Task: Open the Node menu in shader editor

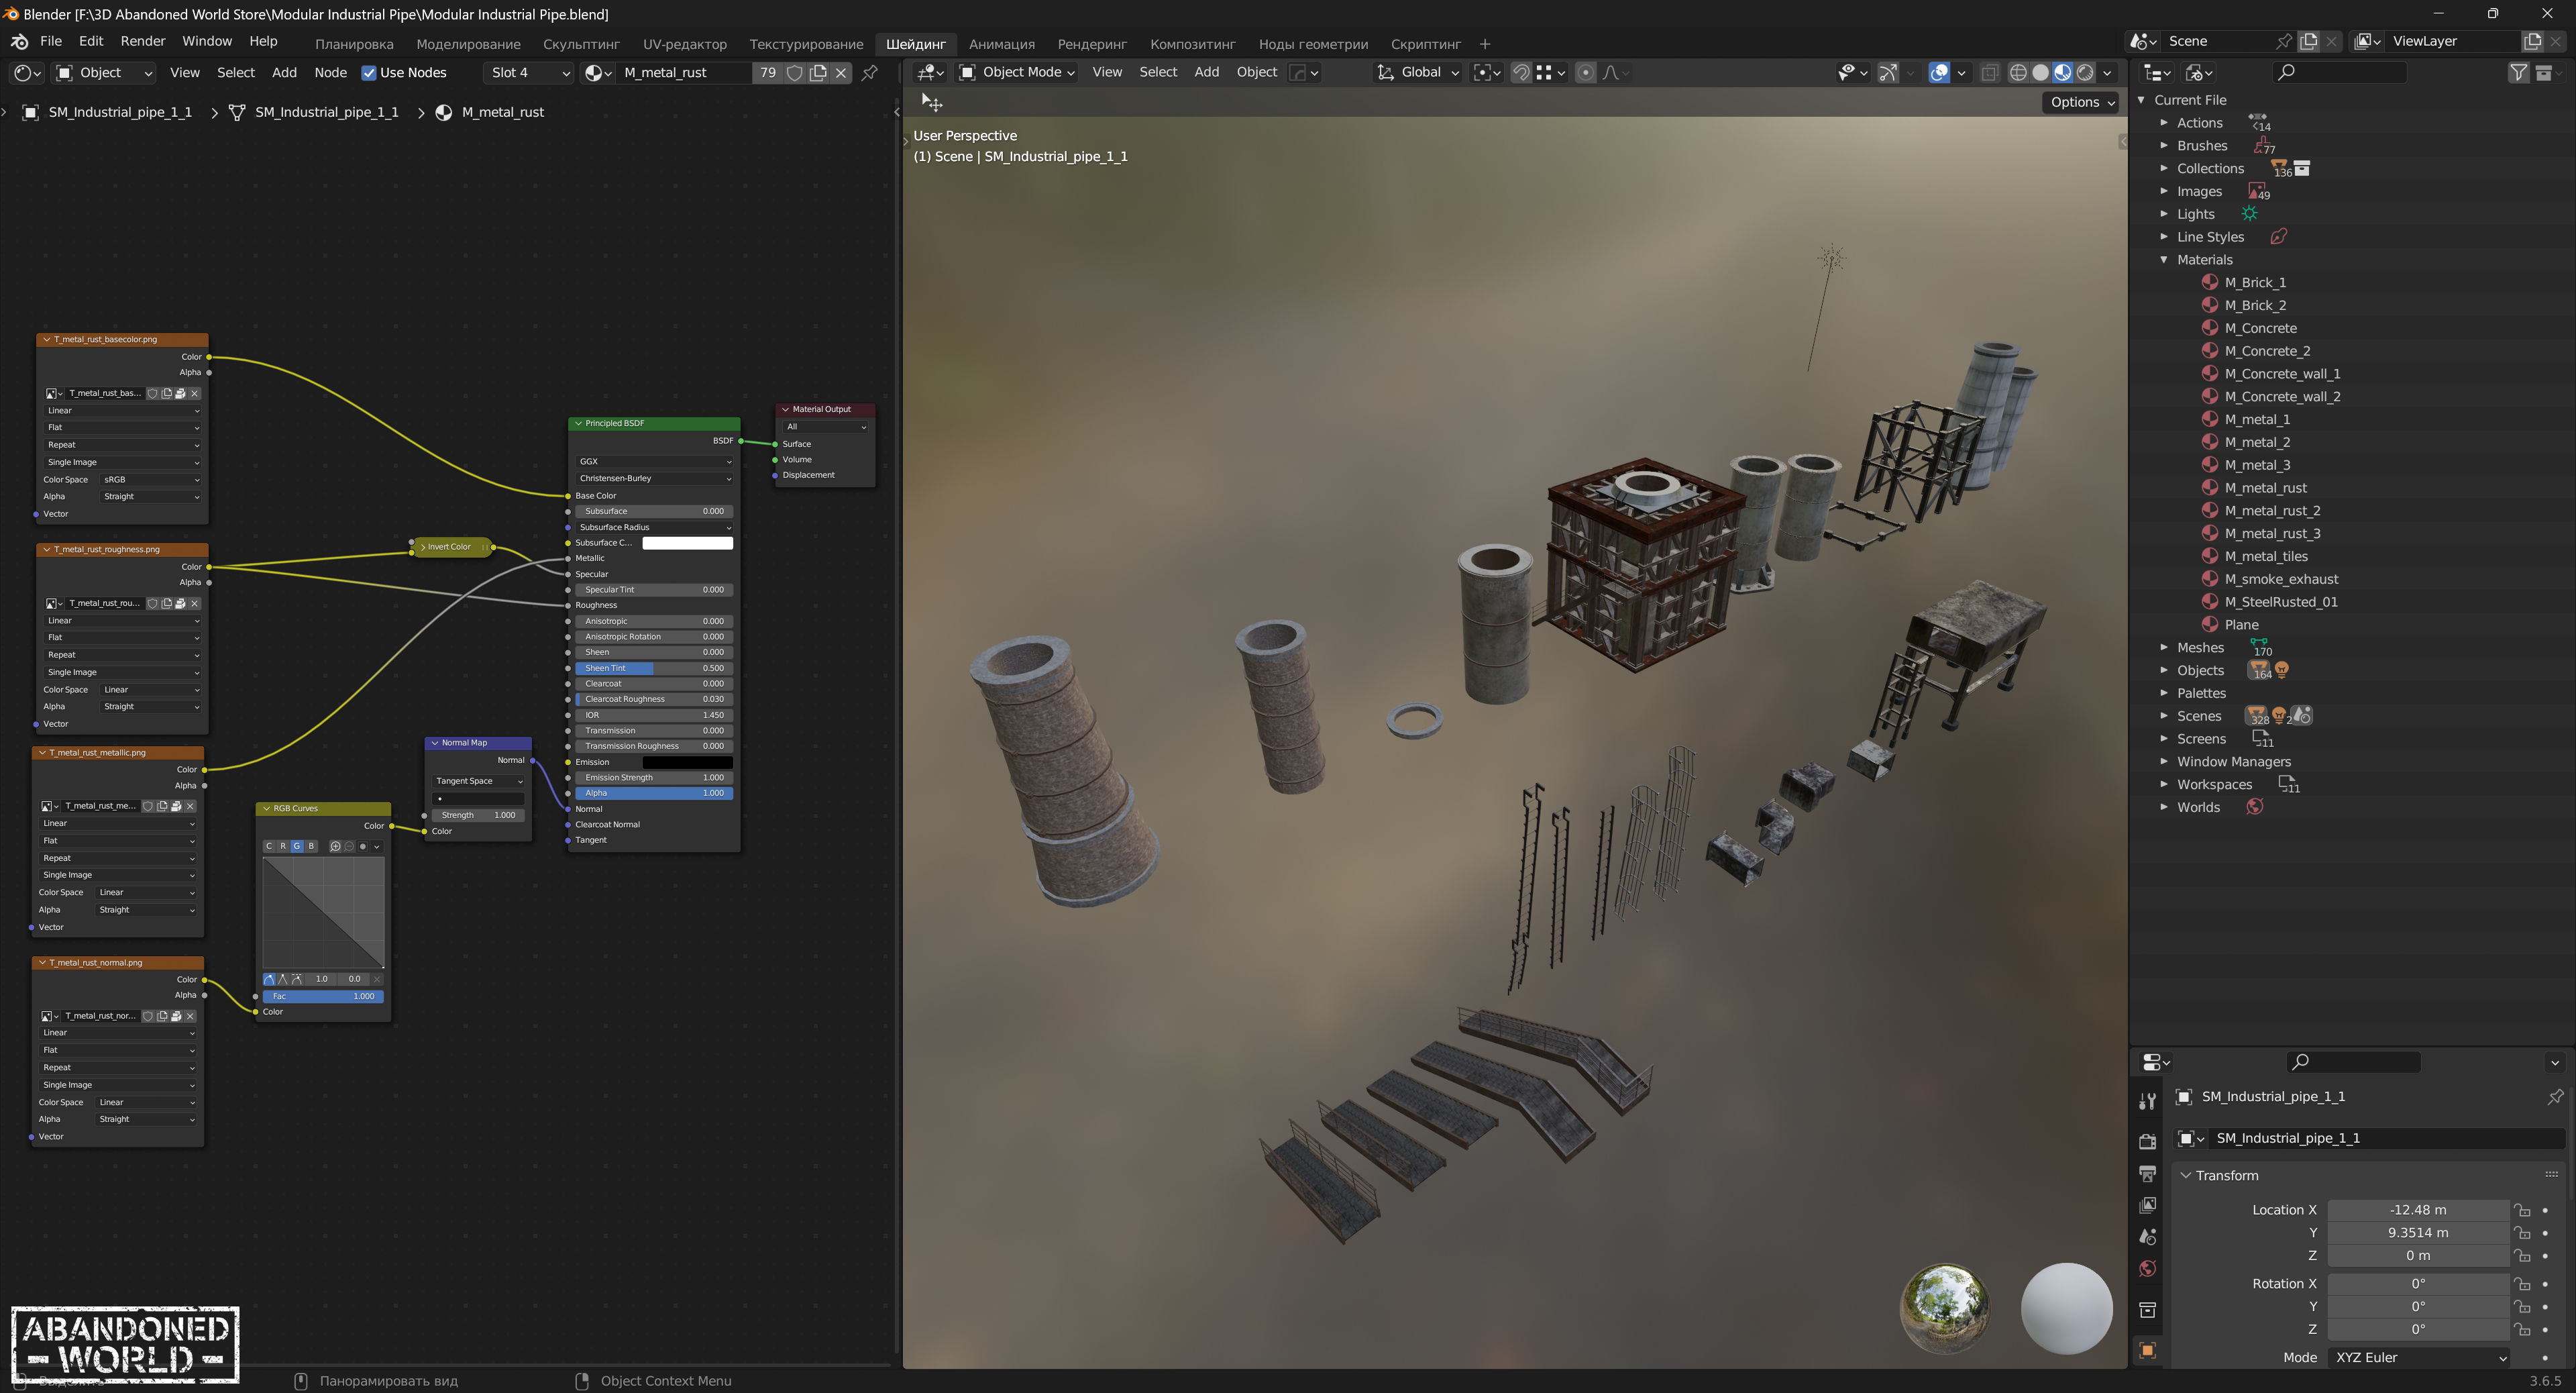Action: (x=330, y=73)
